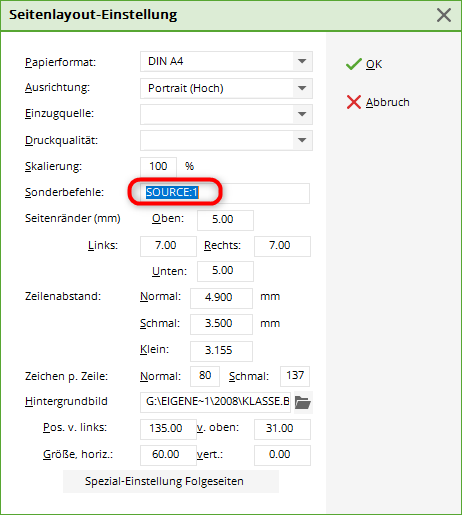Open the Ausrichtung dropdown arrow
This screenshot has height=515, width=462.
point(302,88)
